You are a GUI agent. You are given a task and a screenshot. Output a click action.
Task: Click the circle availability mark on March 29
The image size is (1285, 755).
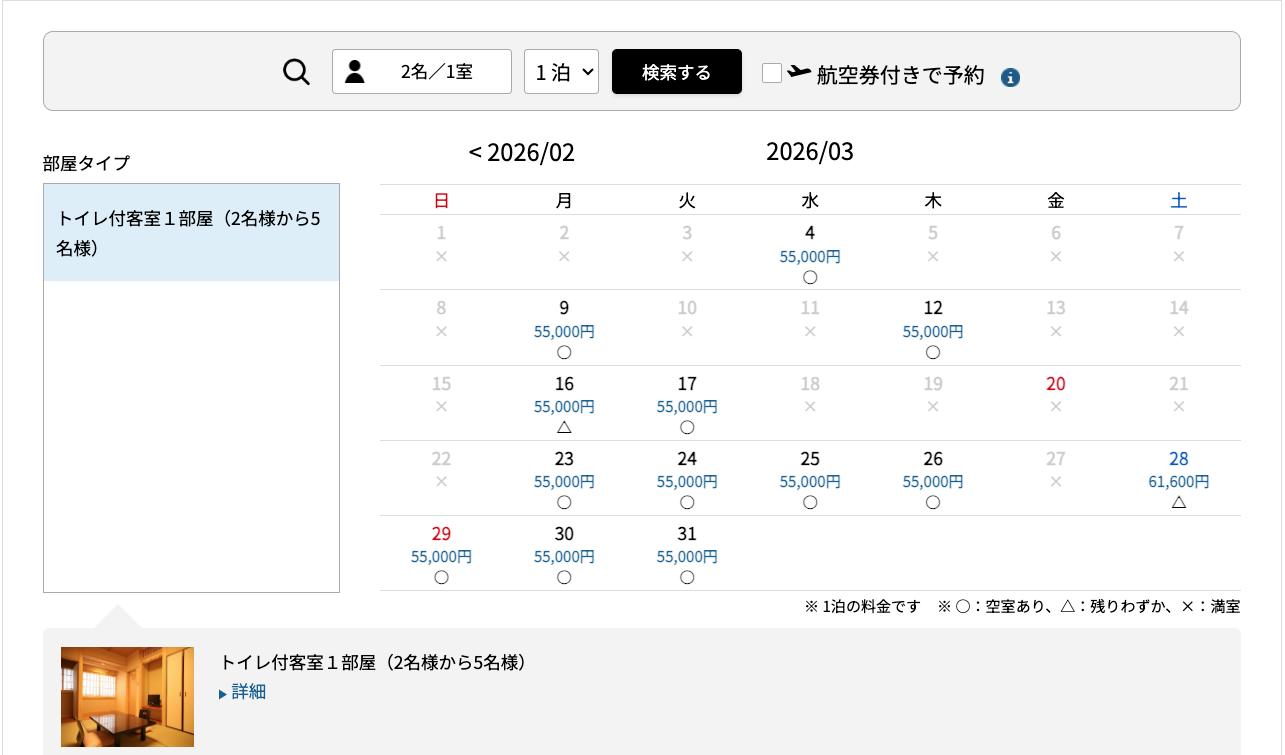[441, 577]
